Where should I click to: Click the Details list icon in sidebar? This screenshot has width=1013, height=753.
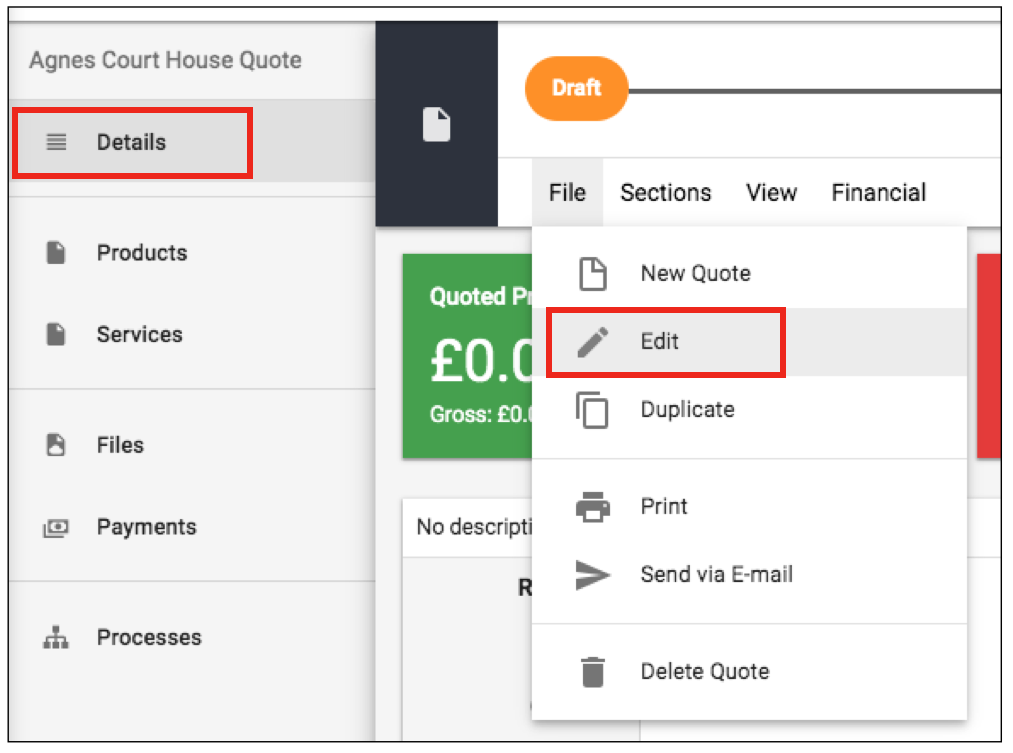click(x=56, y=141)
